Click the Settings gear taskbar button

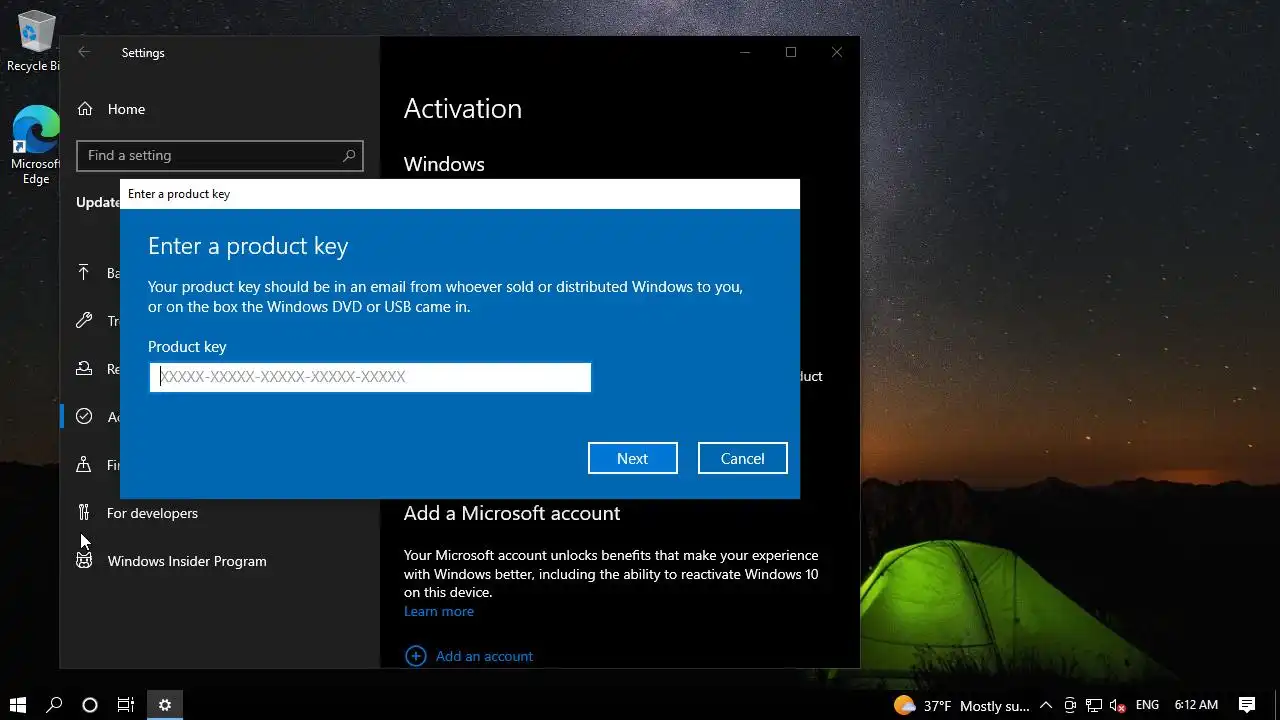(165, 705)
